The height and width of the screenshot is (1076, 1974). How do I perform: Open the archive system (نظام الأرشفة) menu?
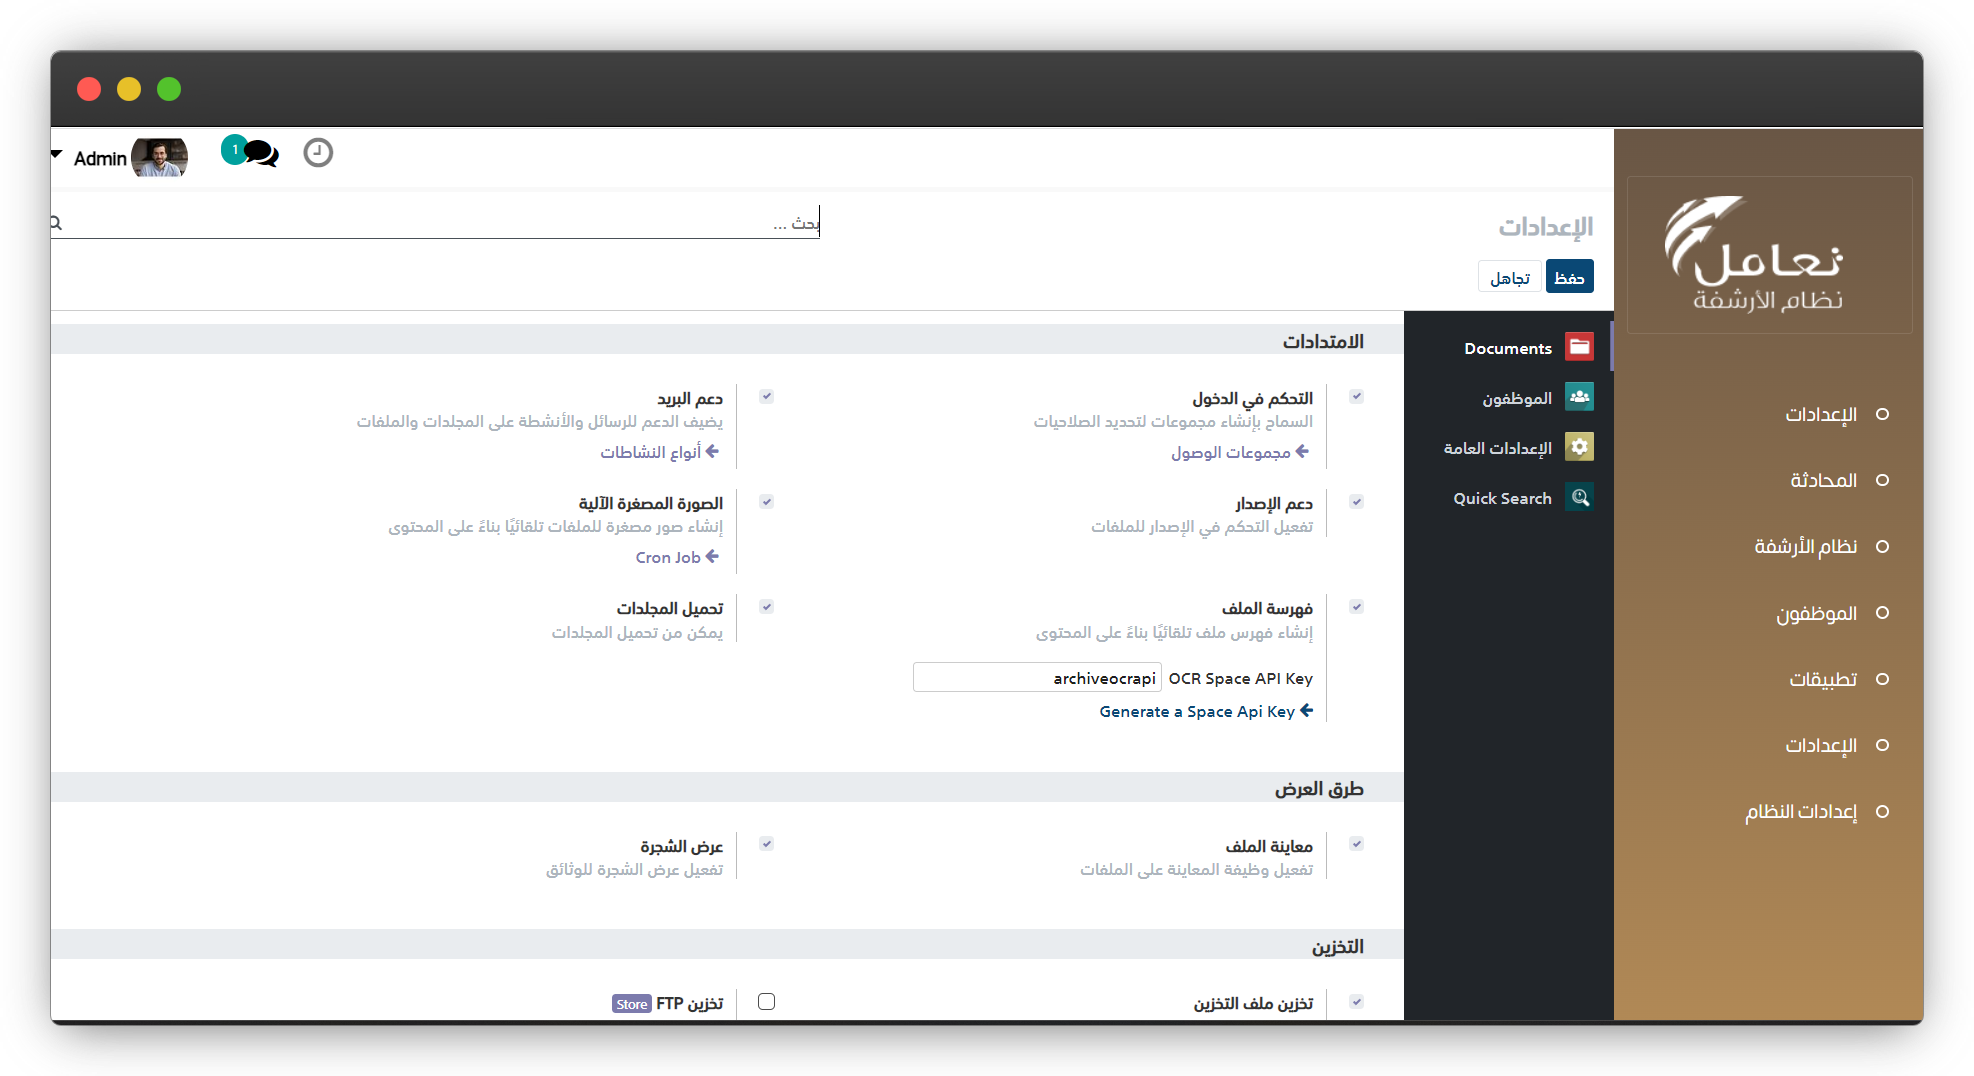click(1805, 546)
